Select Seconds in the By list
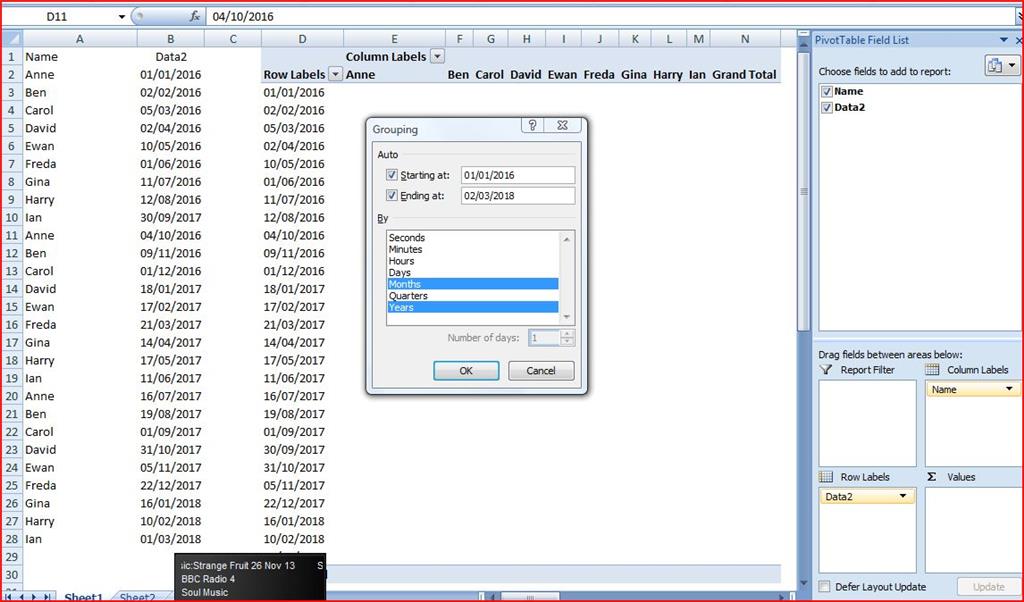The height and width of the screenshot is (602, 1024). pos(473,238)
